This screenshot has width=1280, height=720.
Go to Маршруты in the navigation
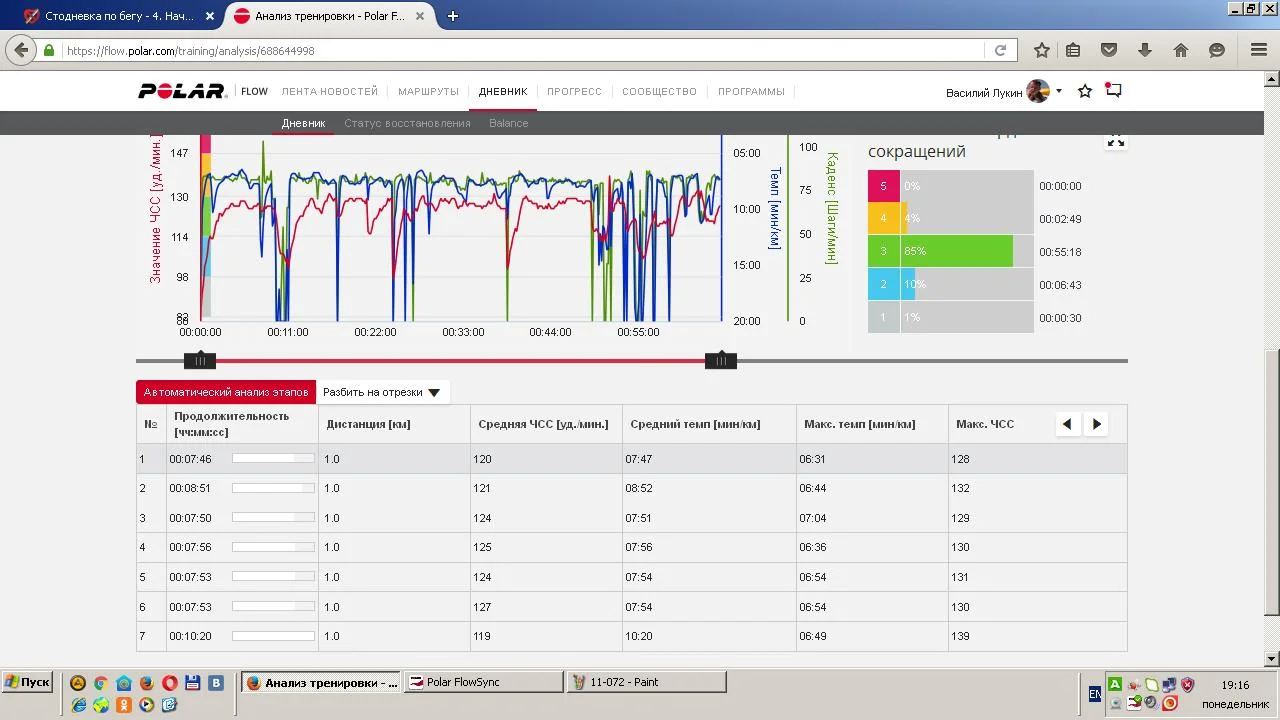click(x=428, y=91)
